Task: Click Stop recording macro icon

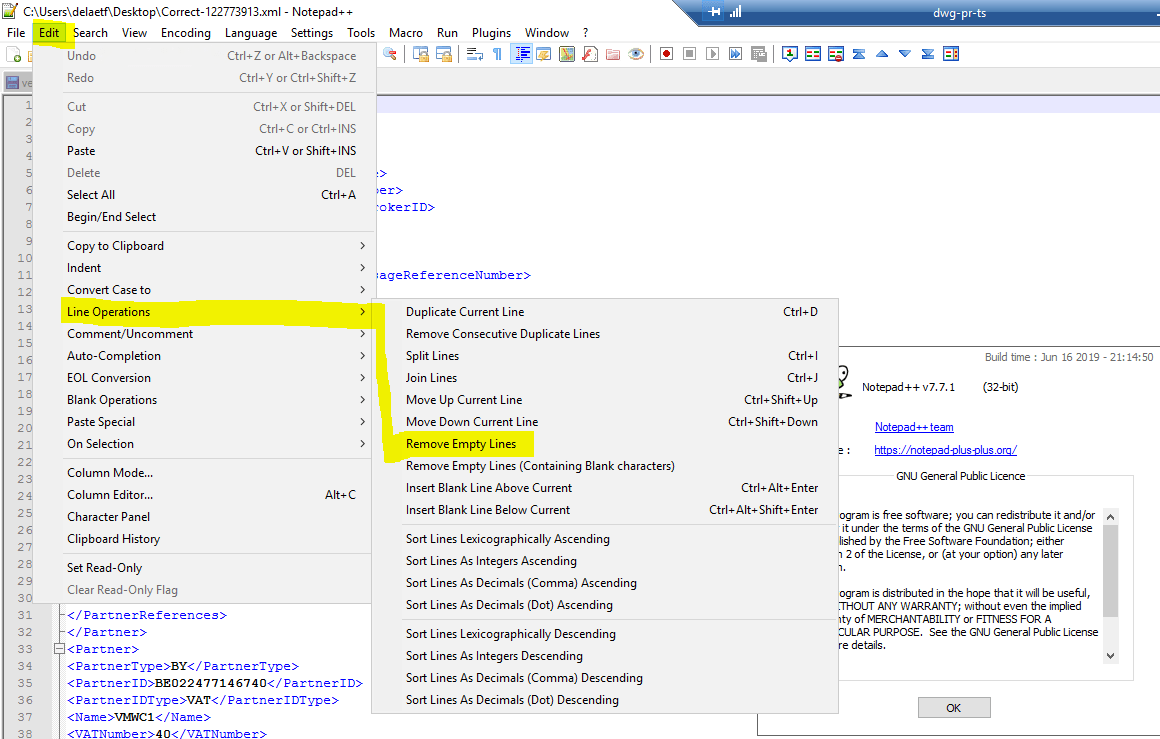Action: coord(689,54)
